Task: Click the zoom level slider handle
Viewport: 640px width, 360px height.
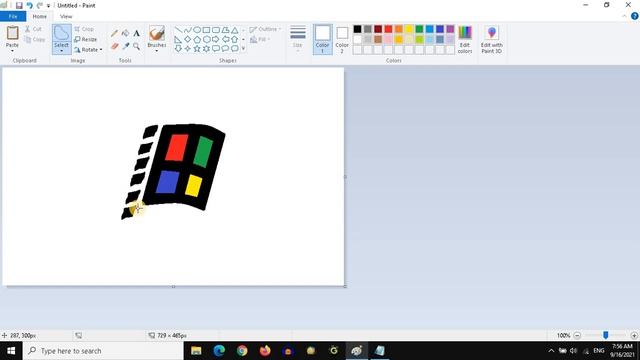Action: tap(606, 335)
